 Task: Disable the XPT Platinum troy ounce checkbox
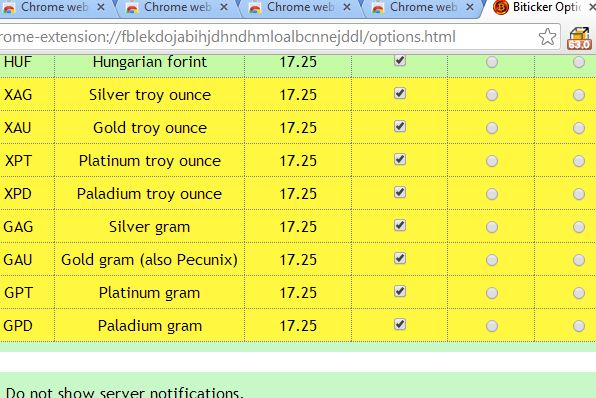point(400,159)
